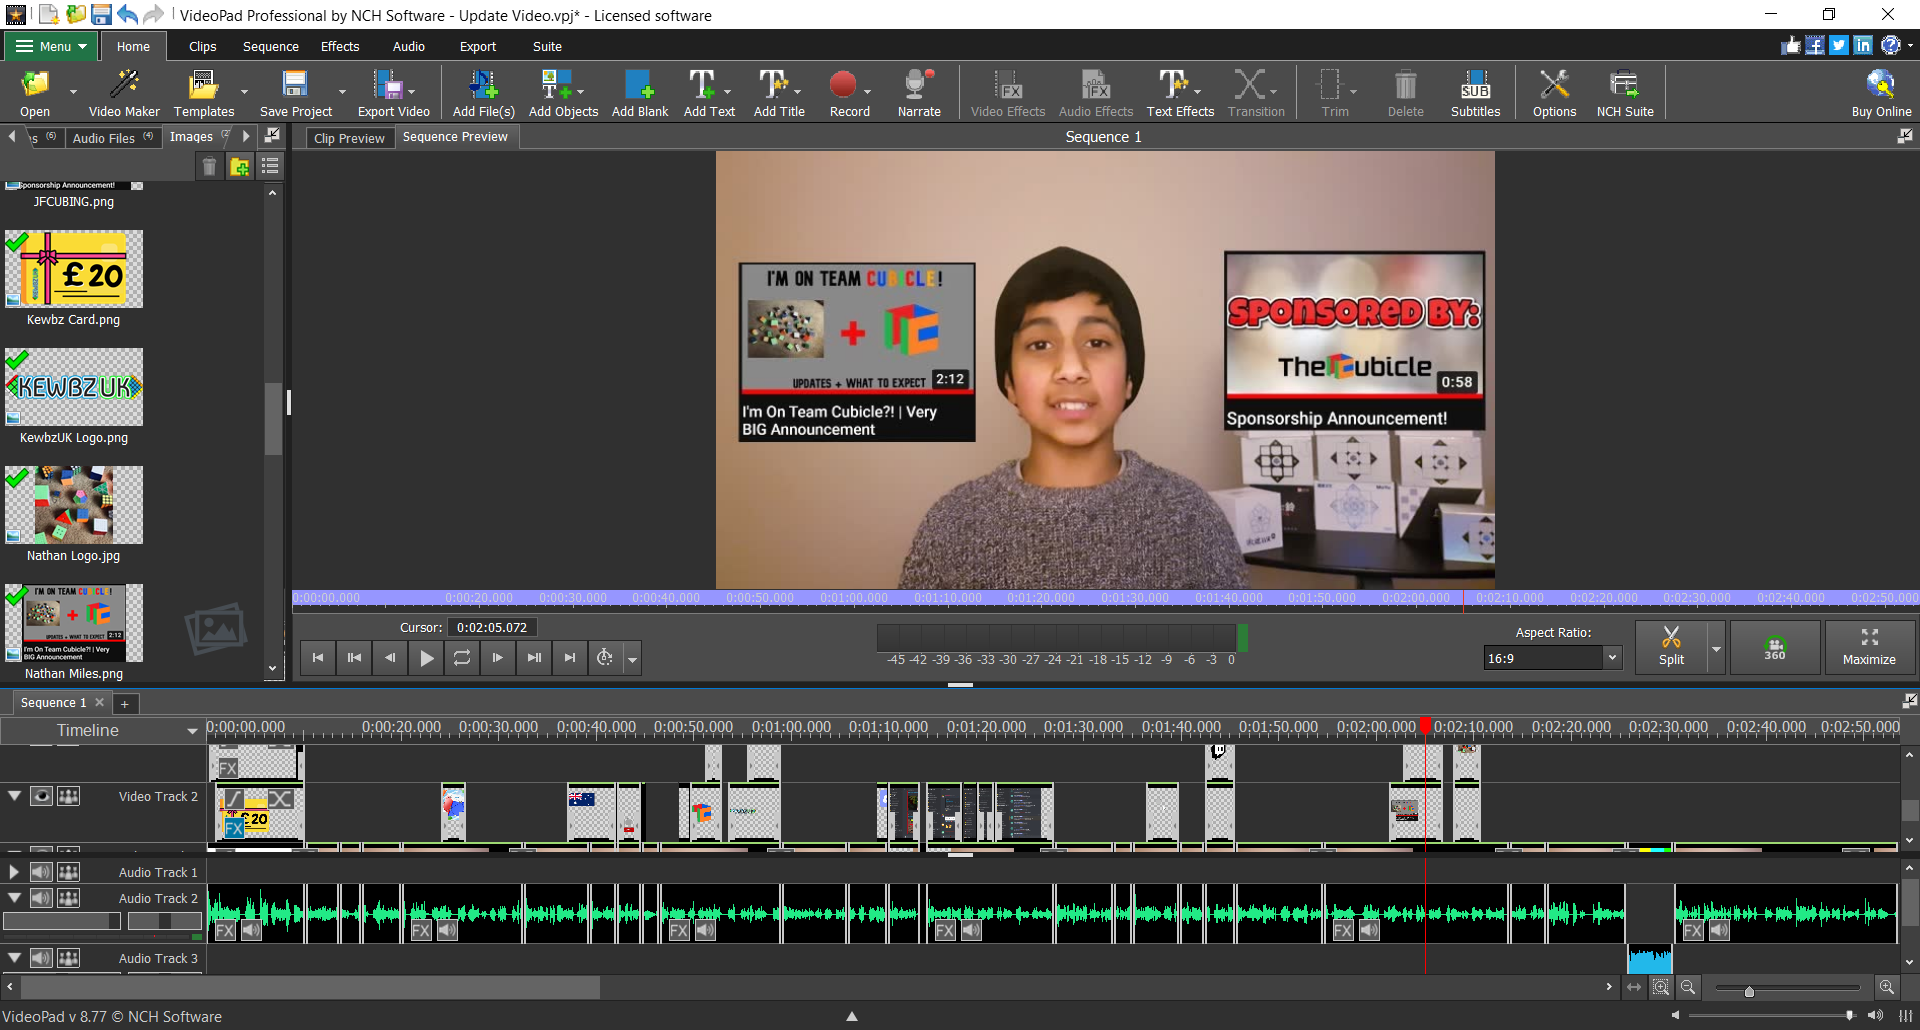Viewport: 1920px width, 1030px height.
Task: Mute Audio Track 1 speaker
Action: (41, 872)
